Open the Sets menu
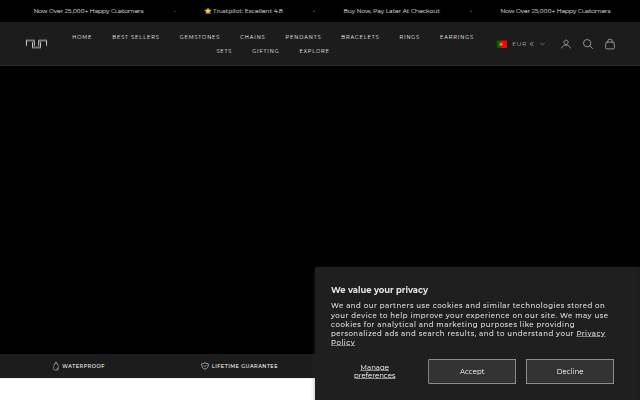This screenshot has width=640, height=400. point(224,51)
